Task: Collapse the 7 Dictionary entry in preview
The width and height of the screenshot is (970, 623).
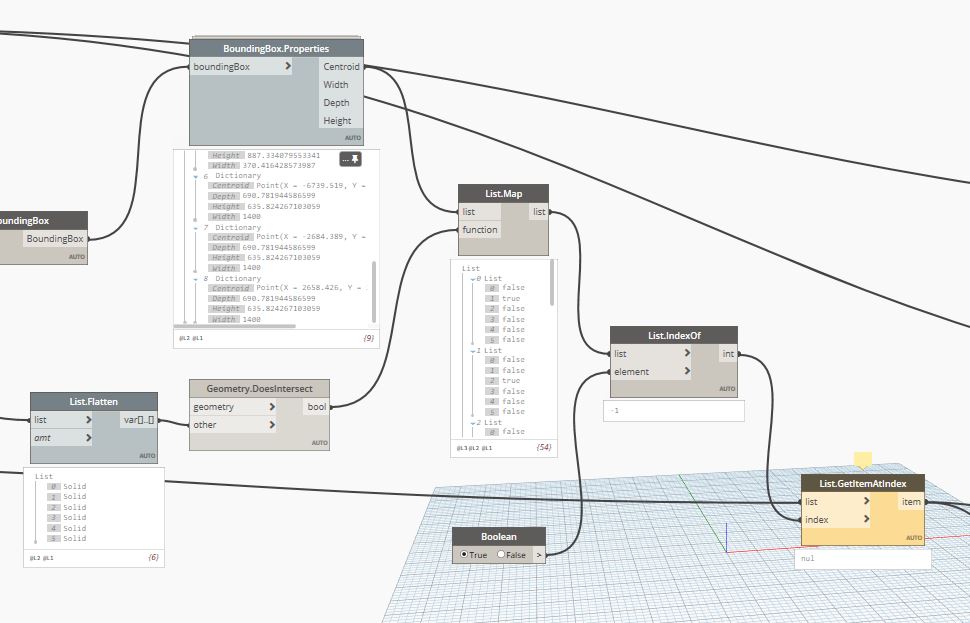Action: (196, 228)
